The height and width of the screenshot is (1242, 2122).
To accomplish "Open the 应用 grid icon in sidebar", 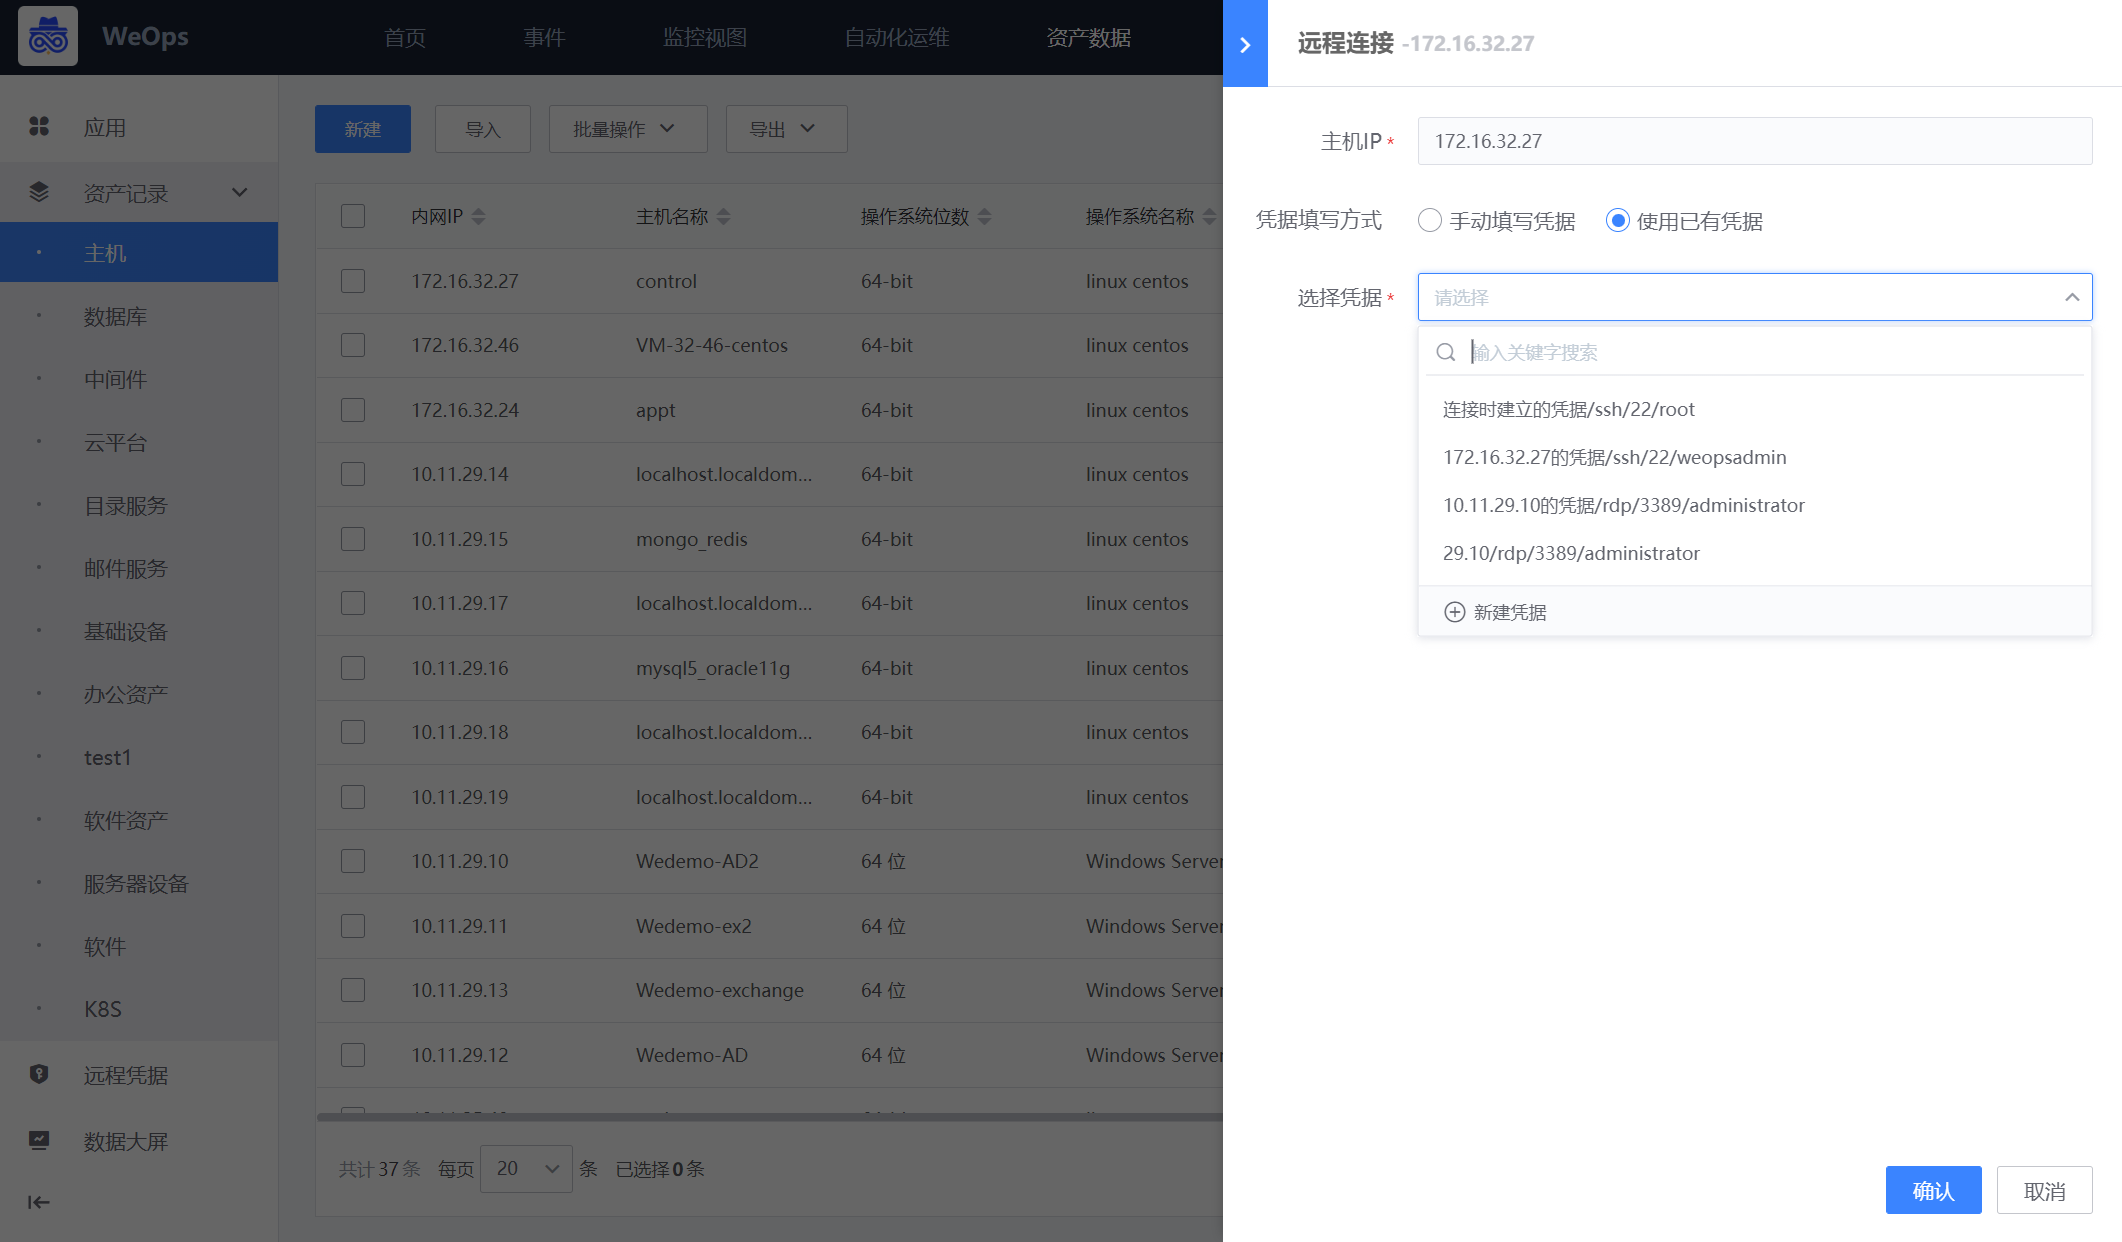I will 39,127.
